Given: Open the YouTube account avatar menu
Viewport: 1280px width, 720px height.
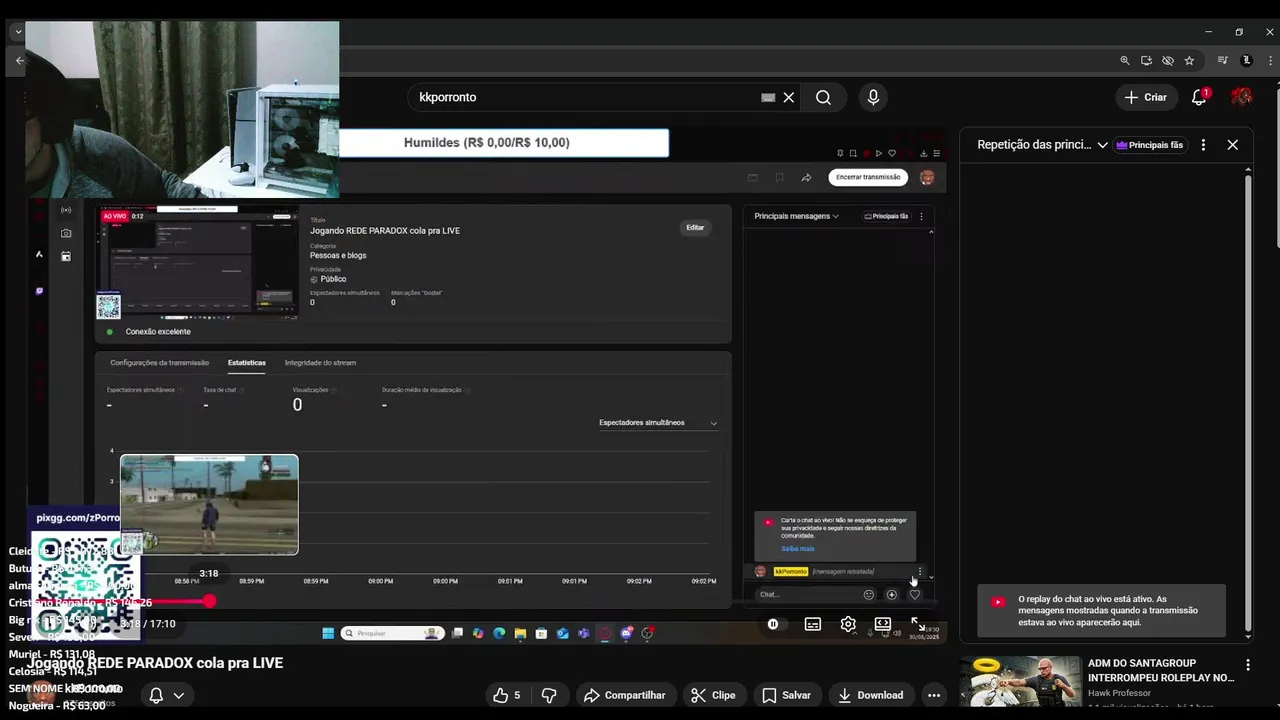Looking at the screenshot, I should 1242,97.
